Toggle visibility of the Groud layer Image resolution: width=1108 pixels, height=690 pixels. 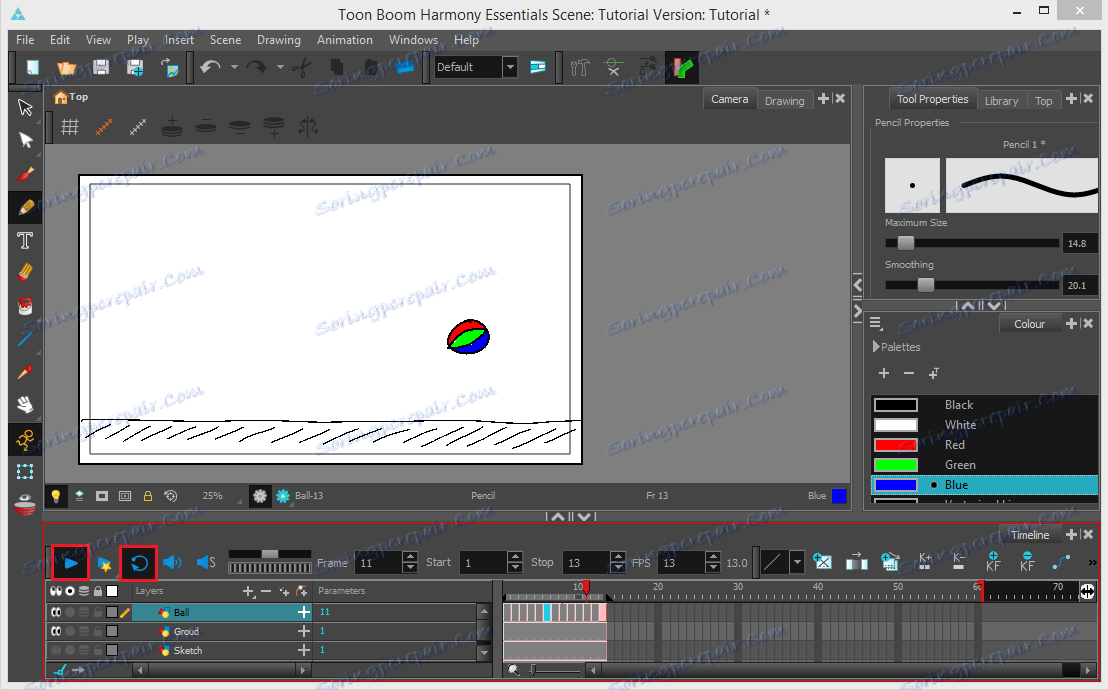coord(56,632)
